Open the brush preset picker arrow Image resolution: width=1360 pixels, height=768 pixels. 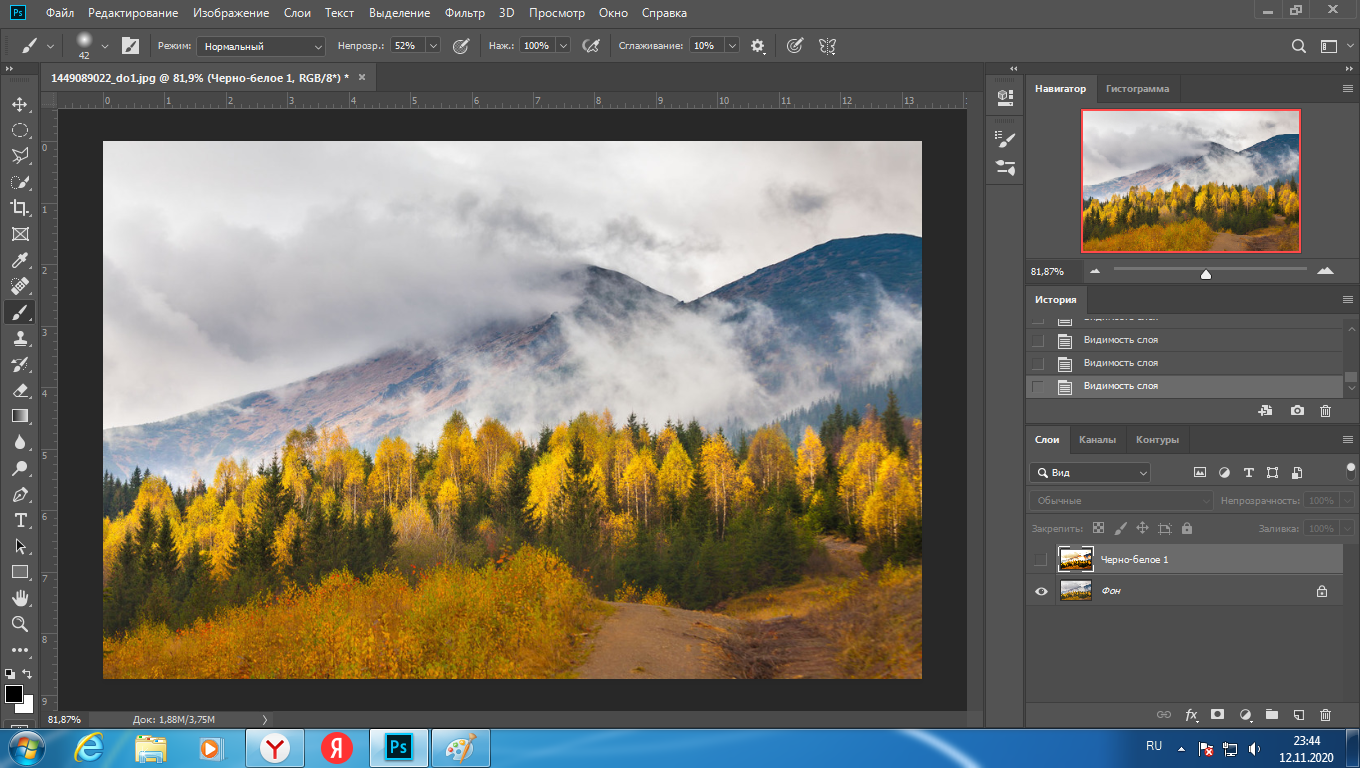click(105, 46)
